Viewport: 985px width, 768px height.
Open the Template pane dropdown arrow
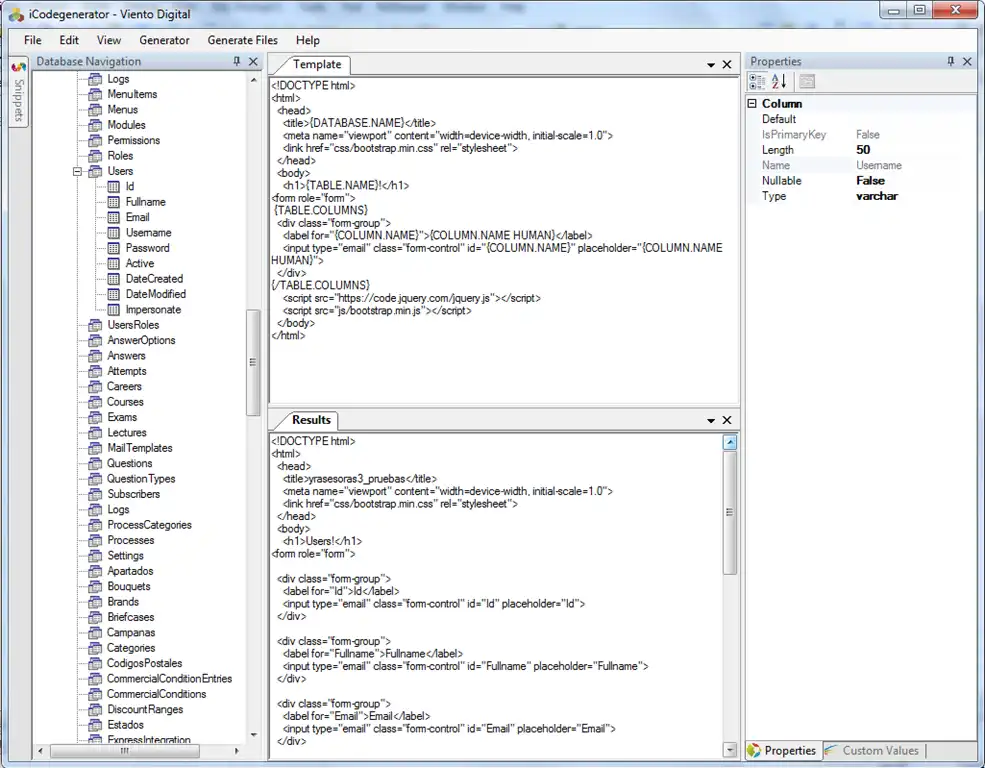tap(711, 65)
